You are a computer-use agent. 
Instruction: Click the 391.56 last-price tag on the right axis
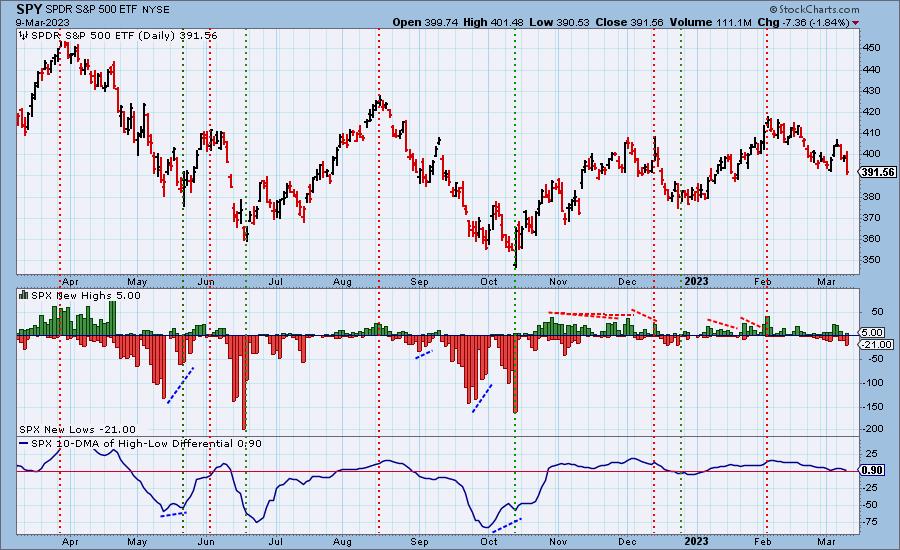click(878, 172)
